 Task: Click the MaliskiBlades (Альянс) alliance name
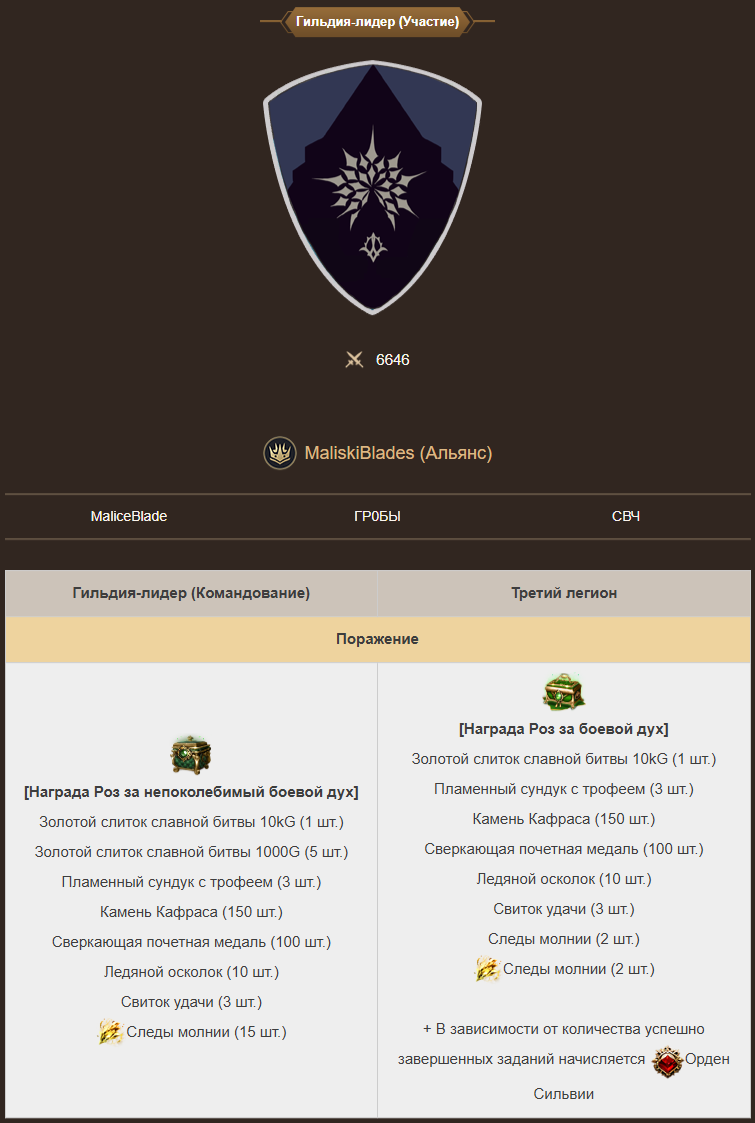coord(398,453)
